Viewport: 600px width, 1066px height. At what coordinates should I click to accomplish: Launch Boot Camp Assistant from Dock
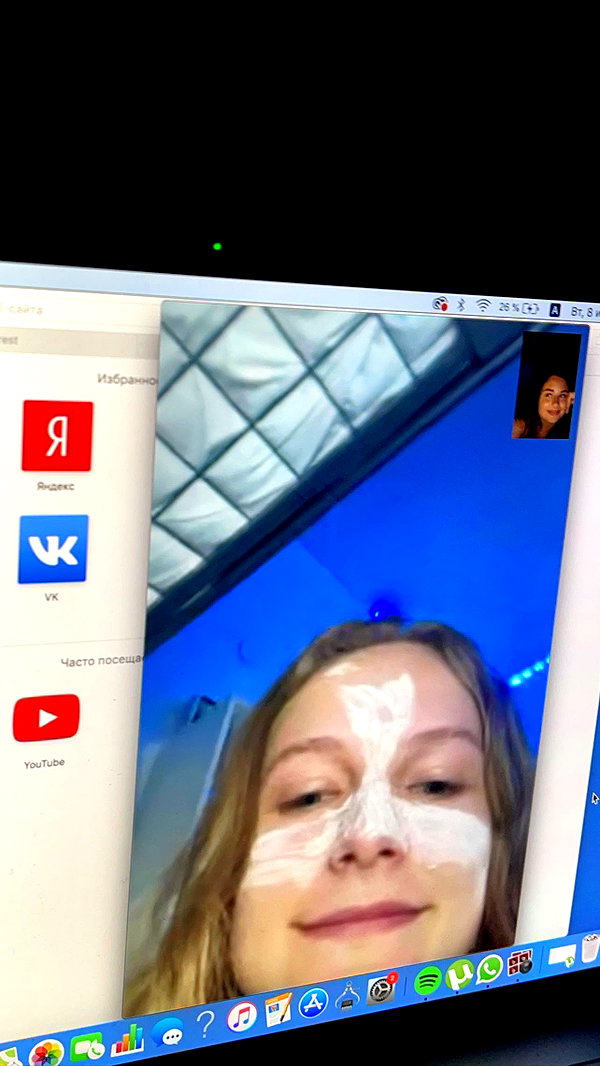[347, 996]
